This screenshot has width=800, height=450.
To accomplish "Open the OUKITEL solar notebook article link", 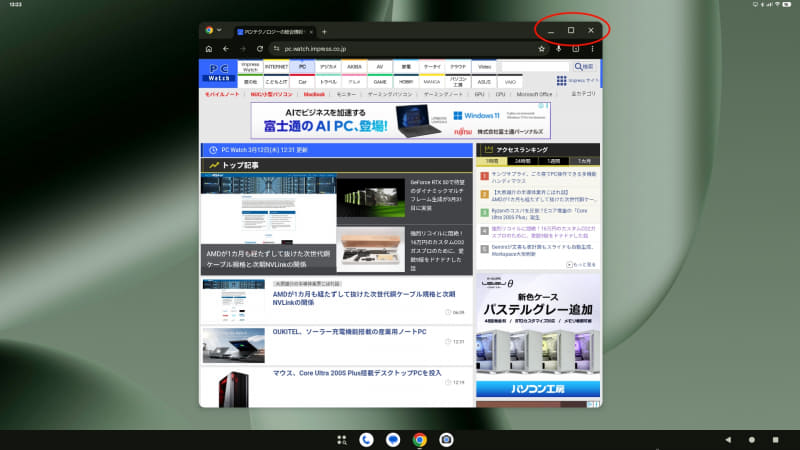I will click(x=349, y=332).
